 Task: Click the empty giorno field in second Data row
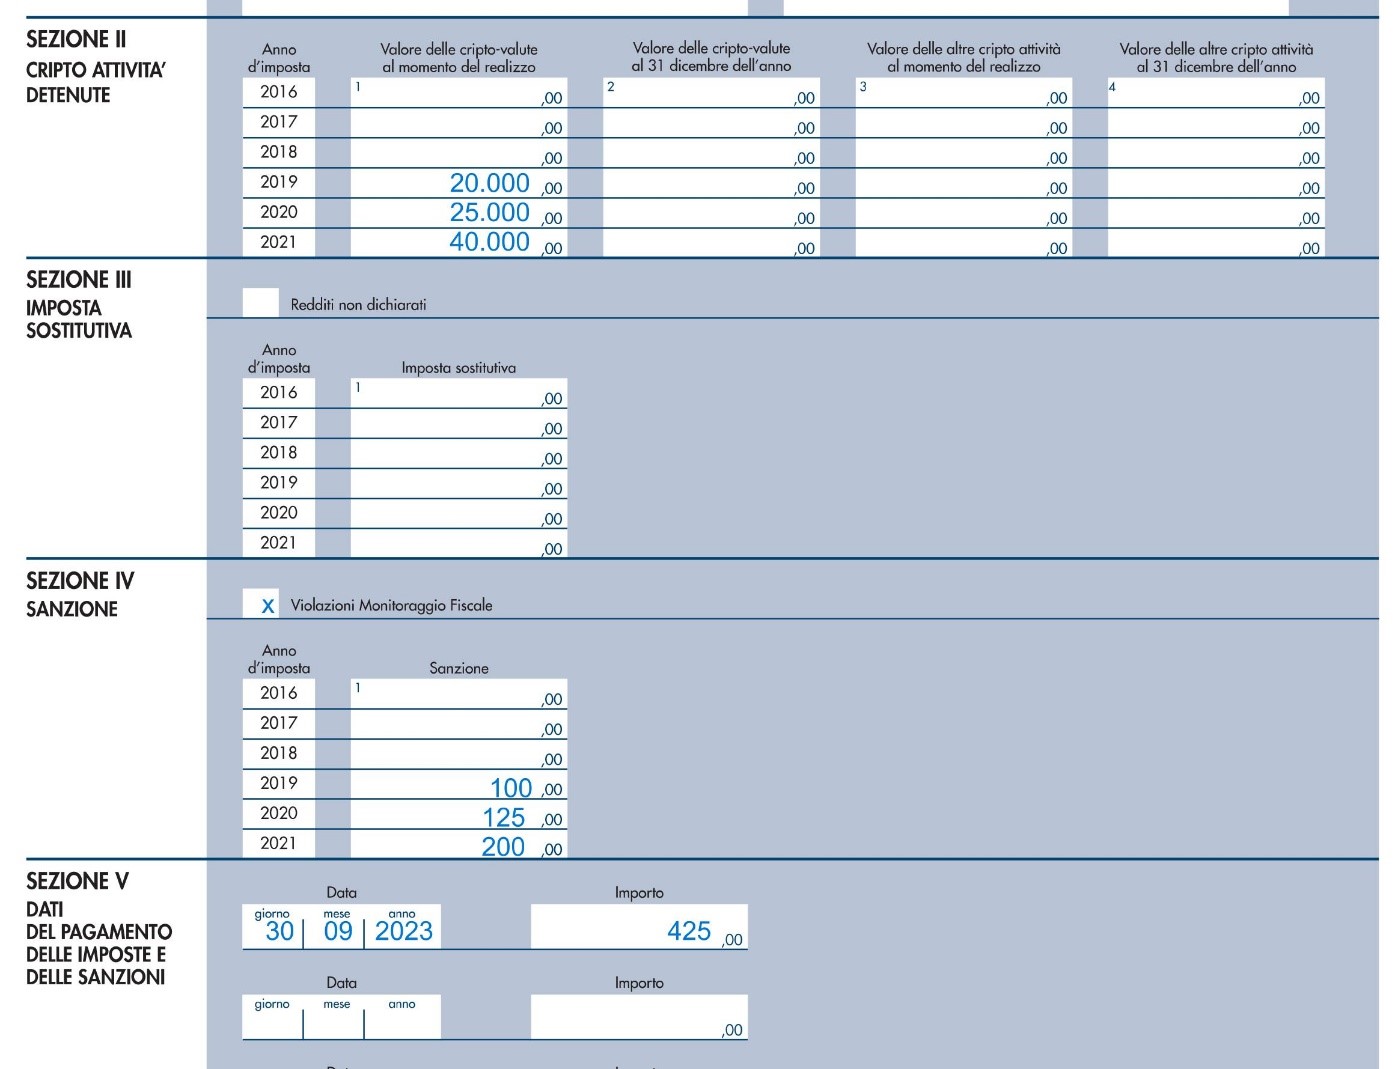(x=272, y=1017)
